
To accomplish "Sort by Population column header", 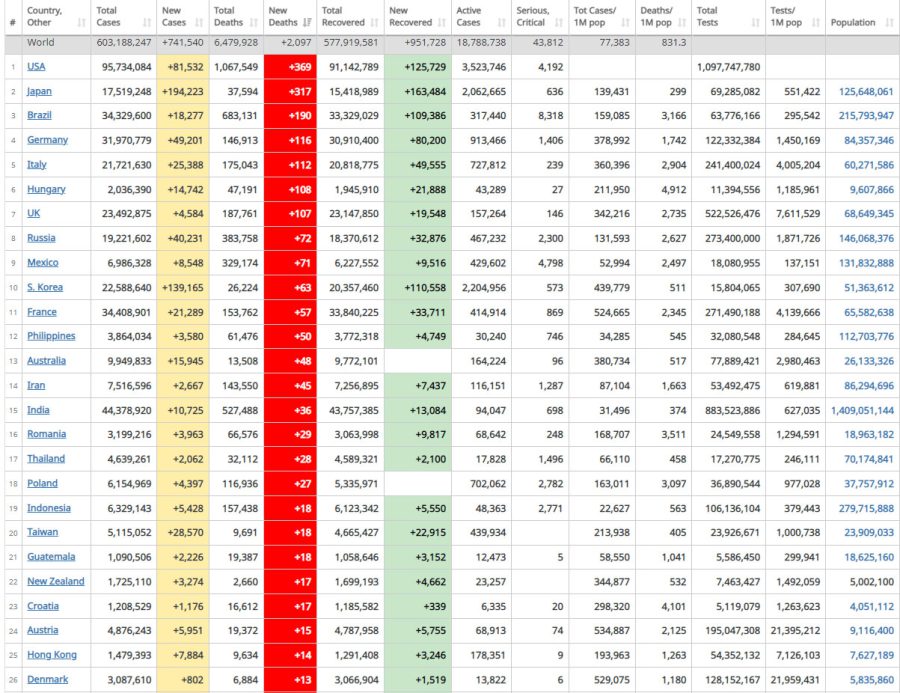I will point(862,17).
